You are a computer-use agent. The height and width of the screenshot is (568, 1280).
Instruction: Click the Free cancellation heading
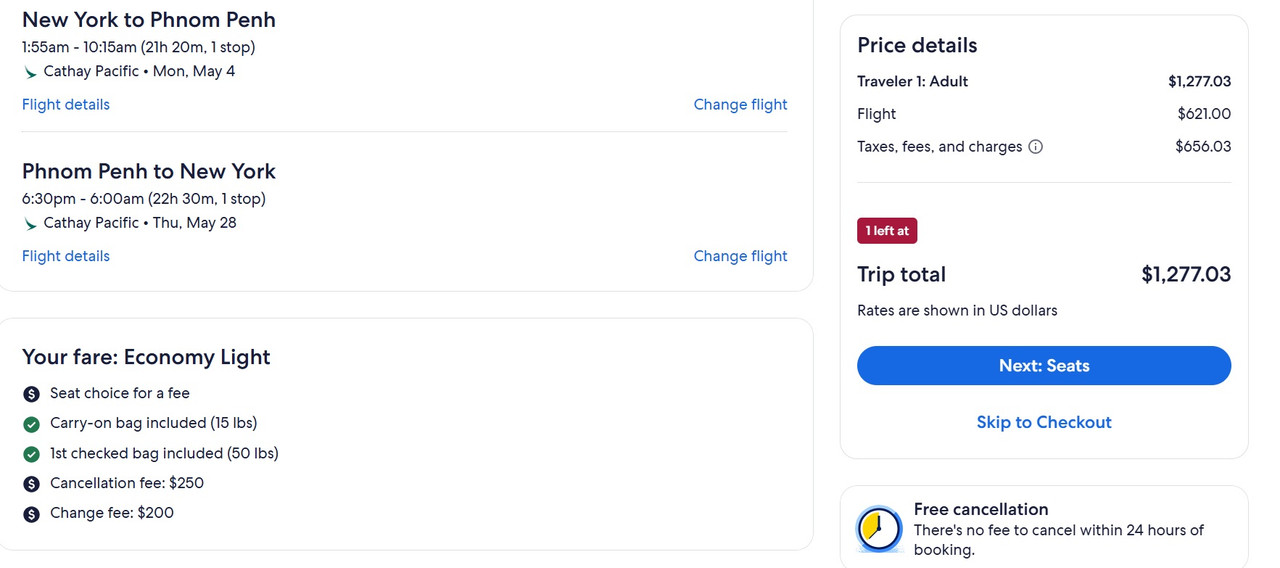point(981,509)
